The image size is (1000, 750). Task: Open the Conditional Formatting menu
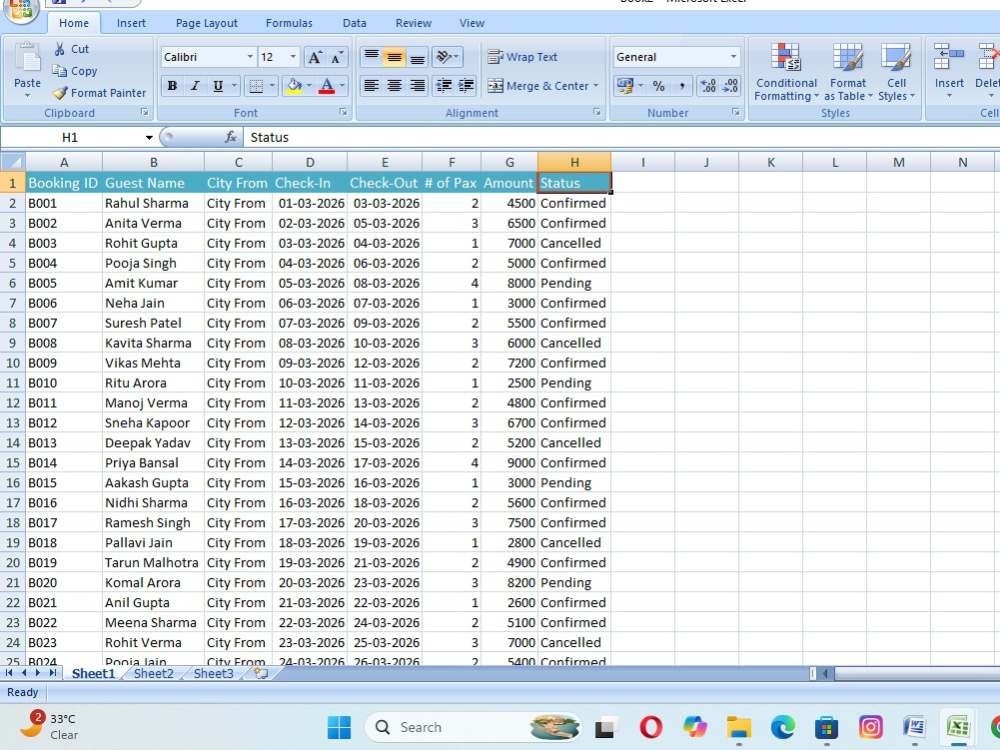(x=786, y=71)
